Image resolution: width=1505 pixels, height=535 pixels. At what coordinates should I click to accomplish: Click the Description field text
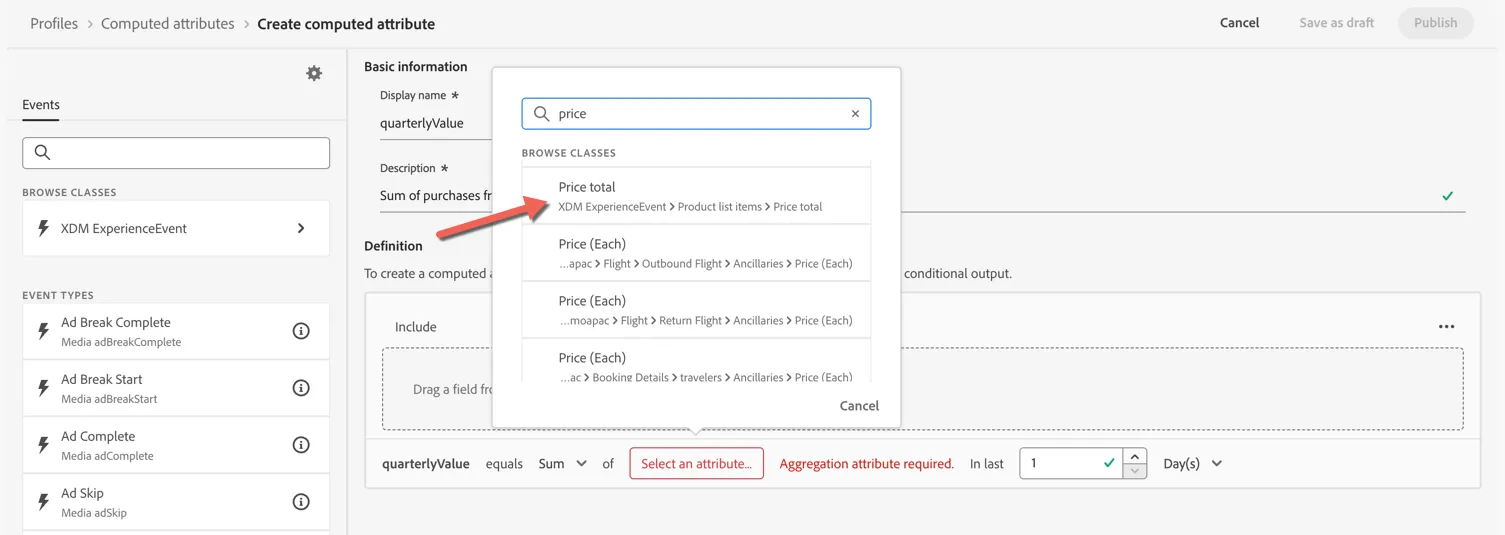pyautogui.click(x=436, y=196)
